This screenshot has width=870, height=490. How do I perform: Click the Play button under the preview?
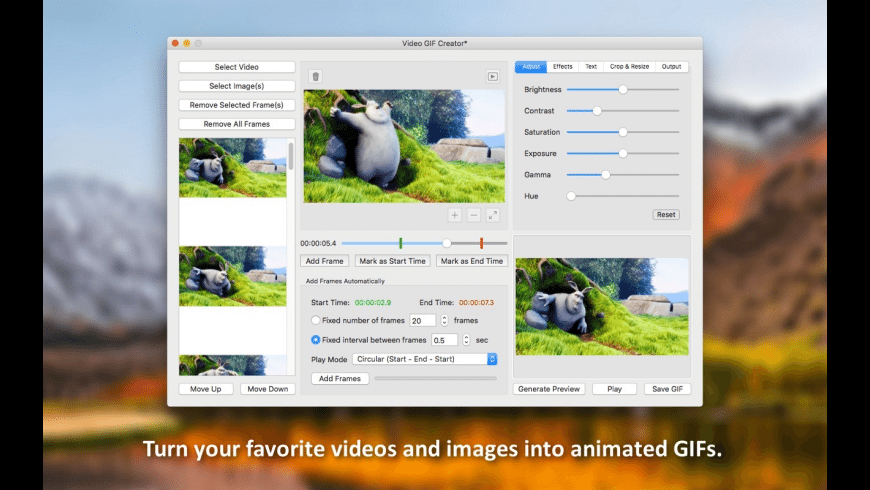pos(614,389)
